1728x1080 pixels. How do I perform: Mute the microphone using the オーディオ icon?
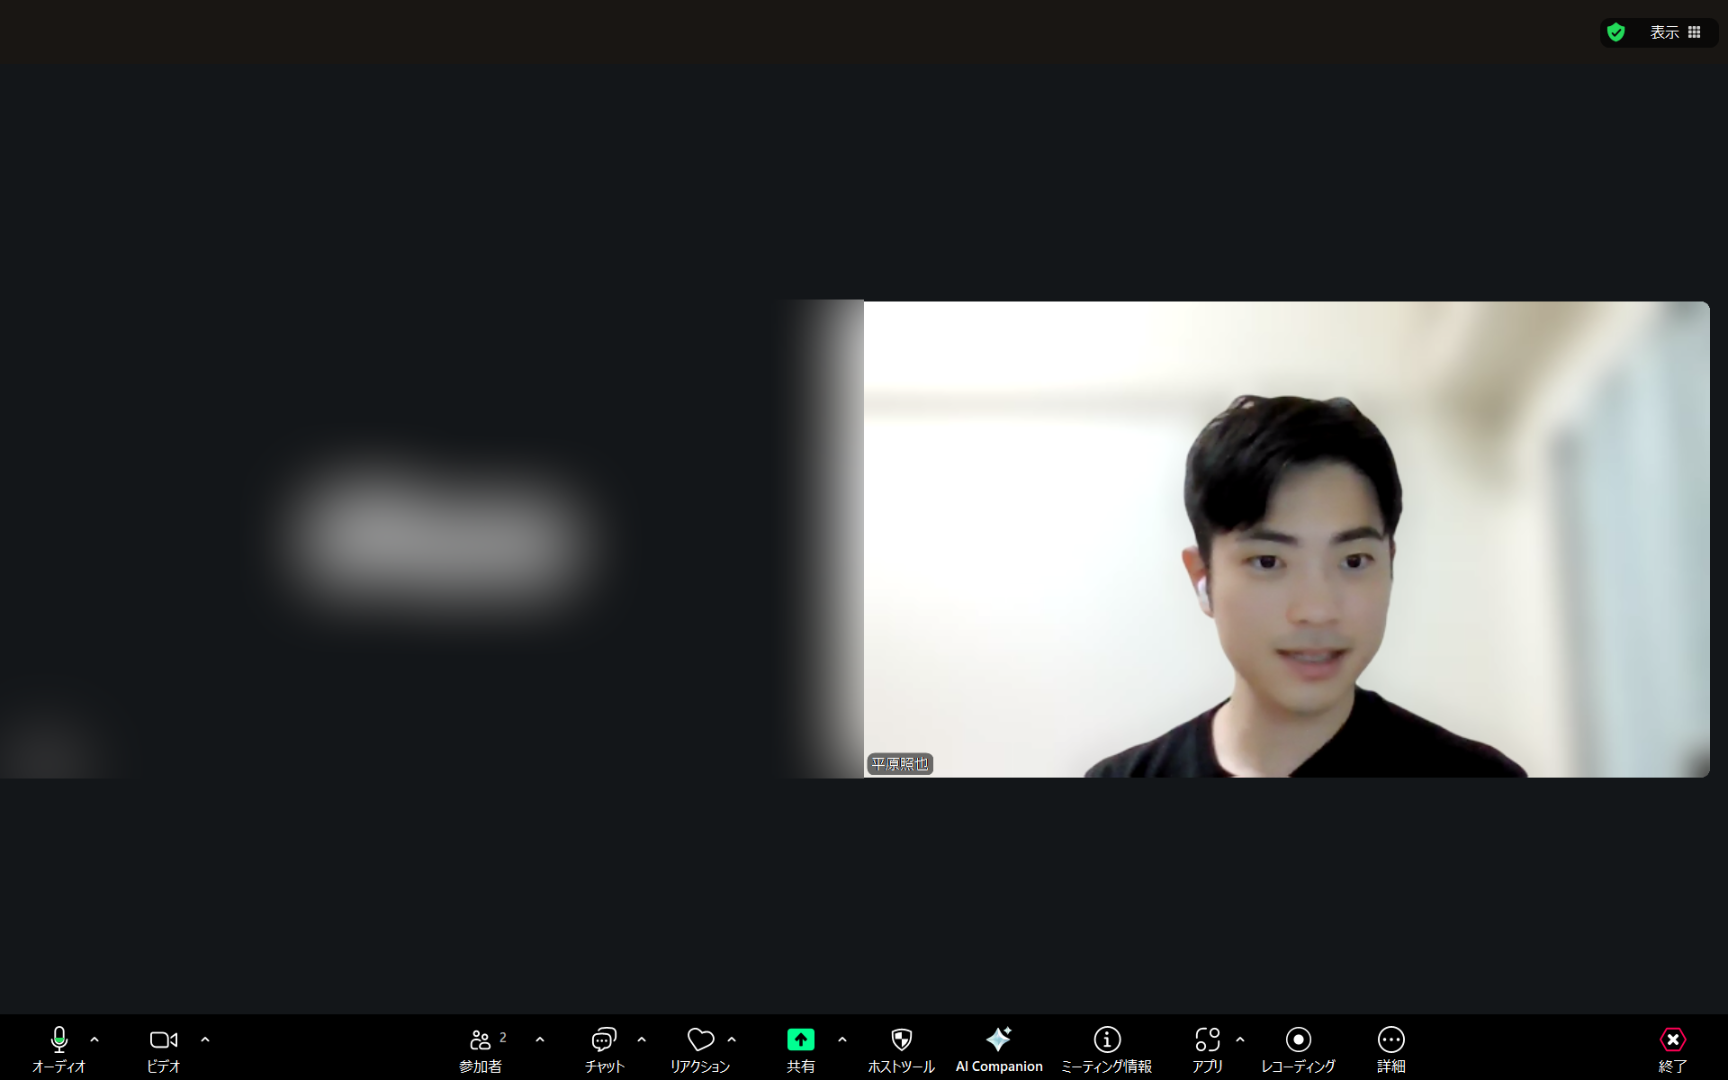59,1040
